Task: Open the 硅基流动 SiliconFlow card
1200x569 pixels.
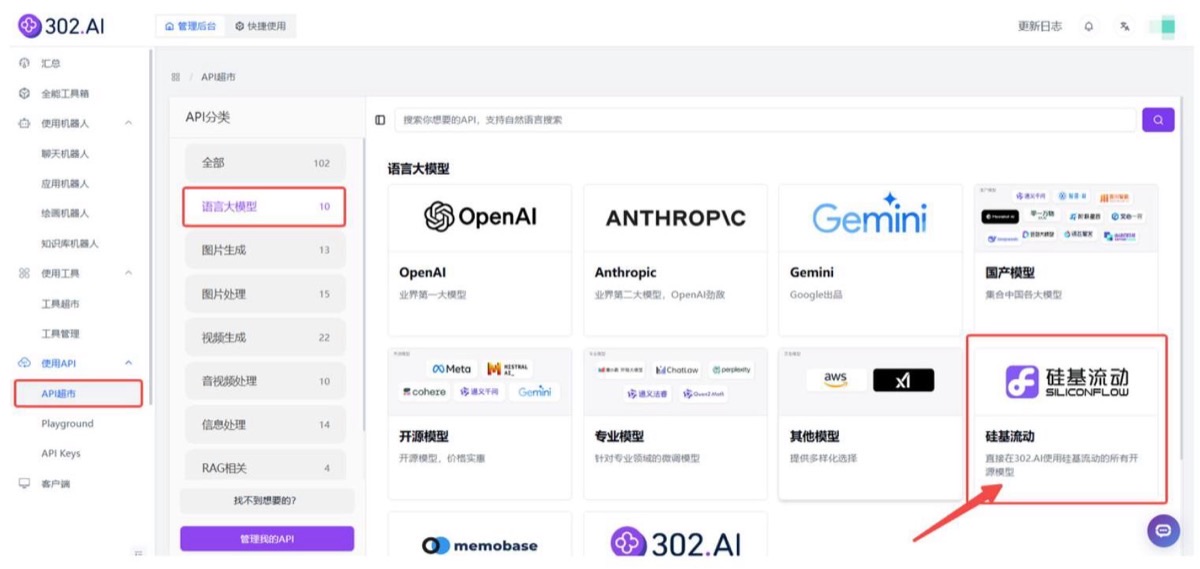Action: (1067, 419)
